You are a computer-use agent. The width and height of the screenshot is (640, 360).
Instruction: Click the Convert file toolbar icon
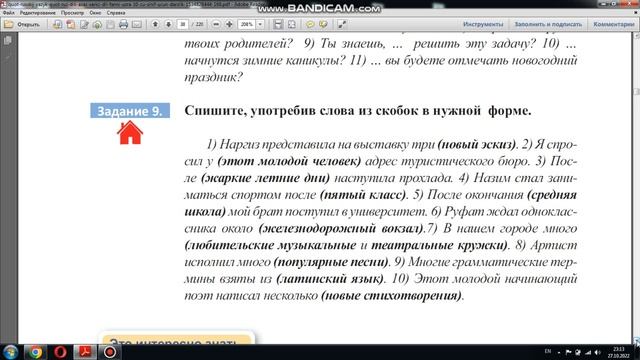[71, 24]
